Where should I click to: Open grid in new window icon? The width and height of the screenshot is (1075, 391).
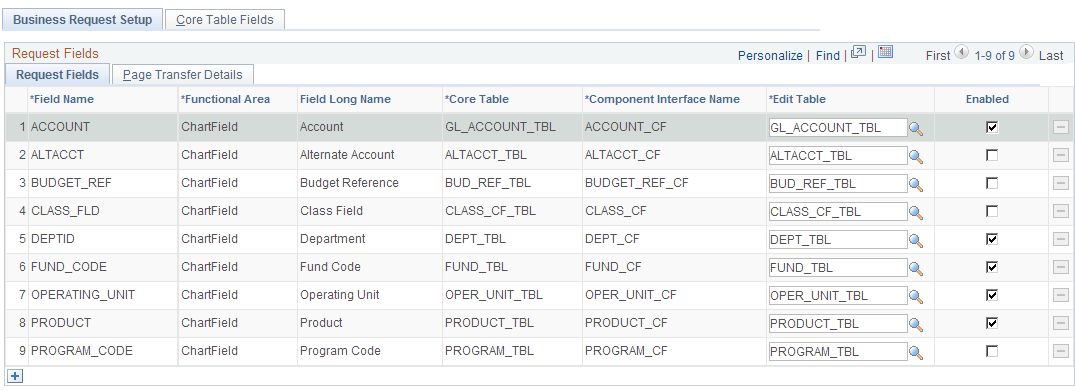pyautogui.click(x=858, y=53)
